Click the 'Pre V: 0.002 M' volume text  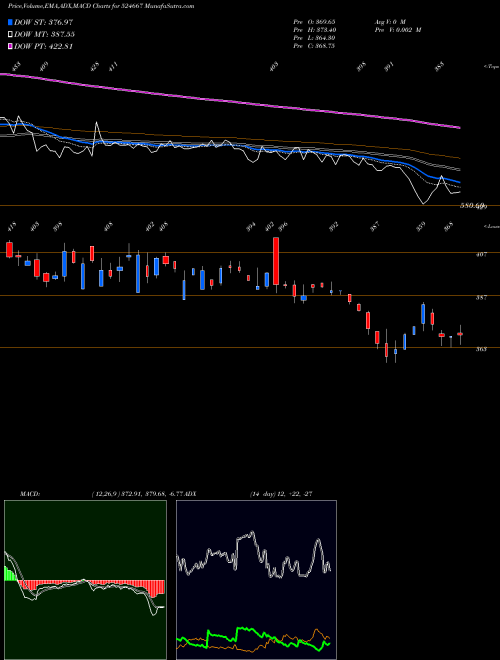click(x=398, y=30)
